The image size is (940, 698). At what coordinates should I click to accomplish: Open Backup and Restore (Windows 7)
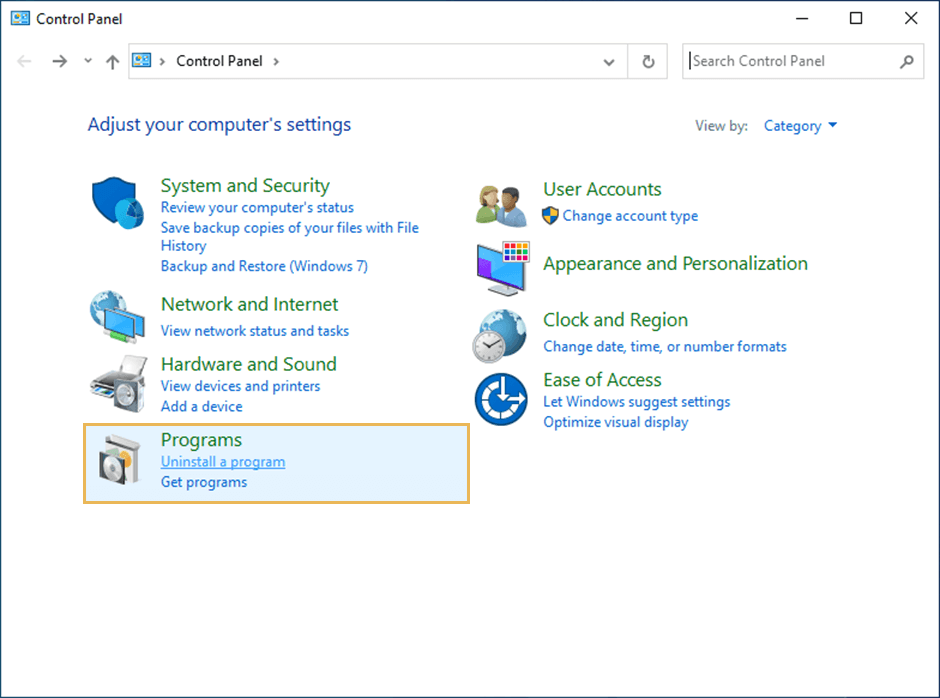point(264,266)
